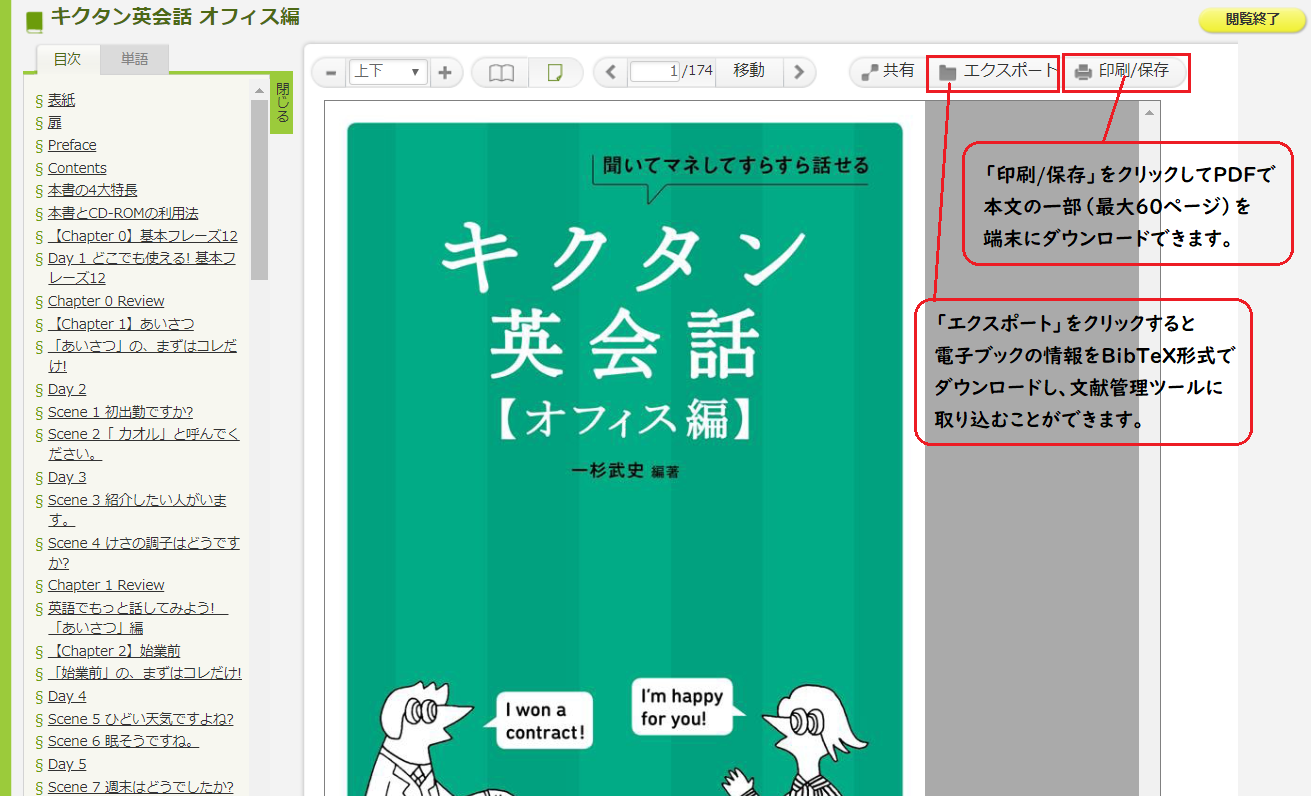
Task: Open the 上下 layout dropdown
Action: click(x=388, y=72)
